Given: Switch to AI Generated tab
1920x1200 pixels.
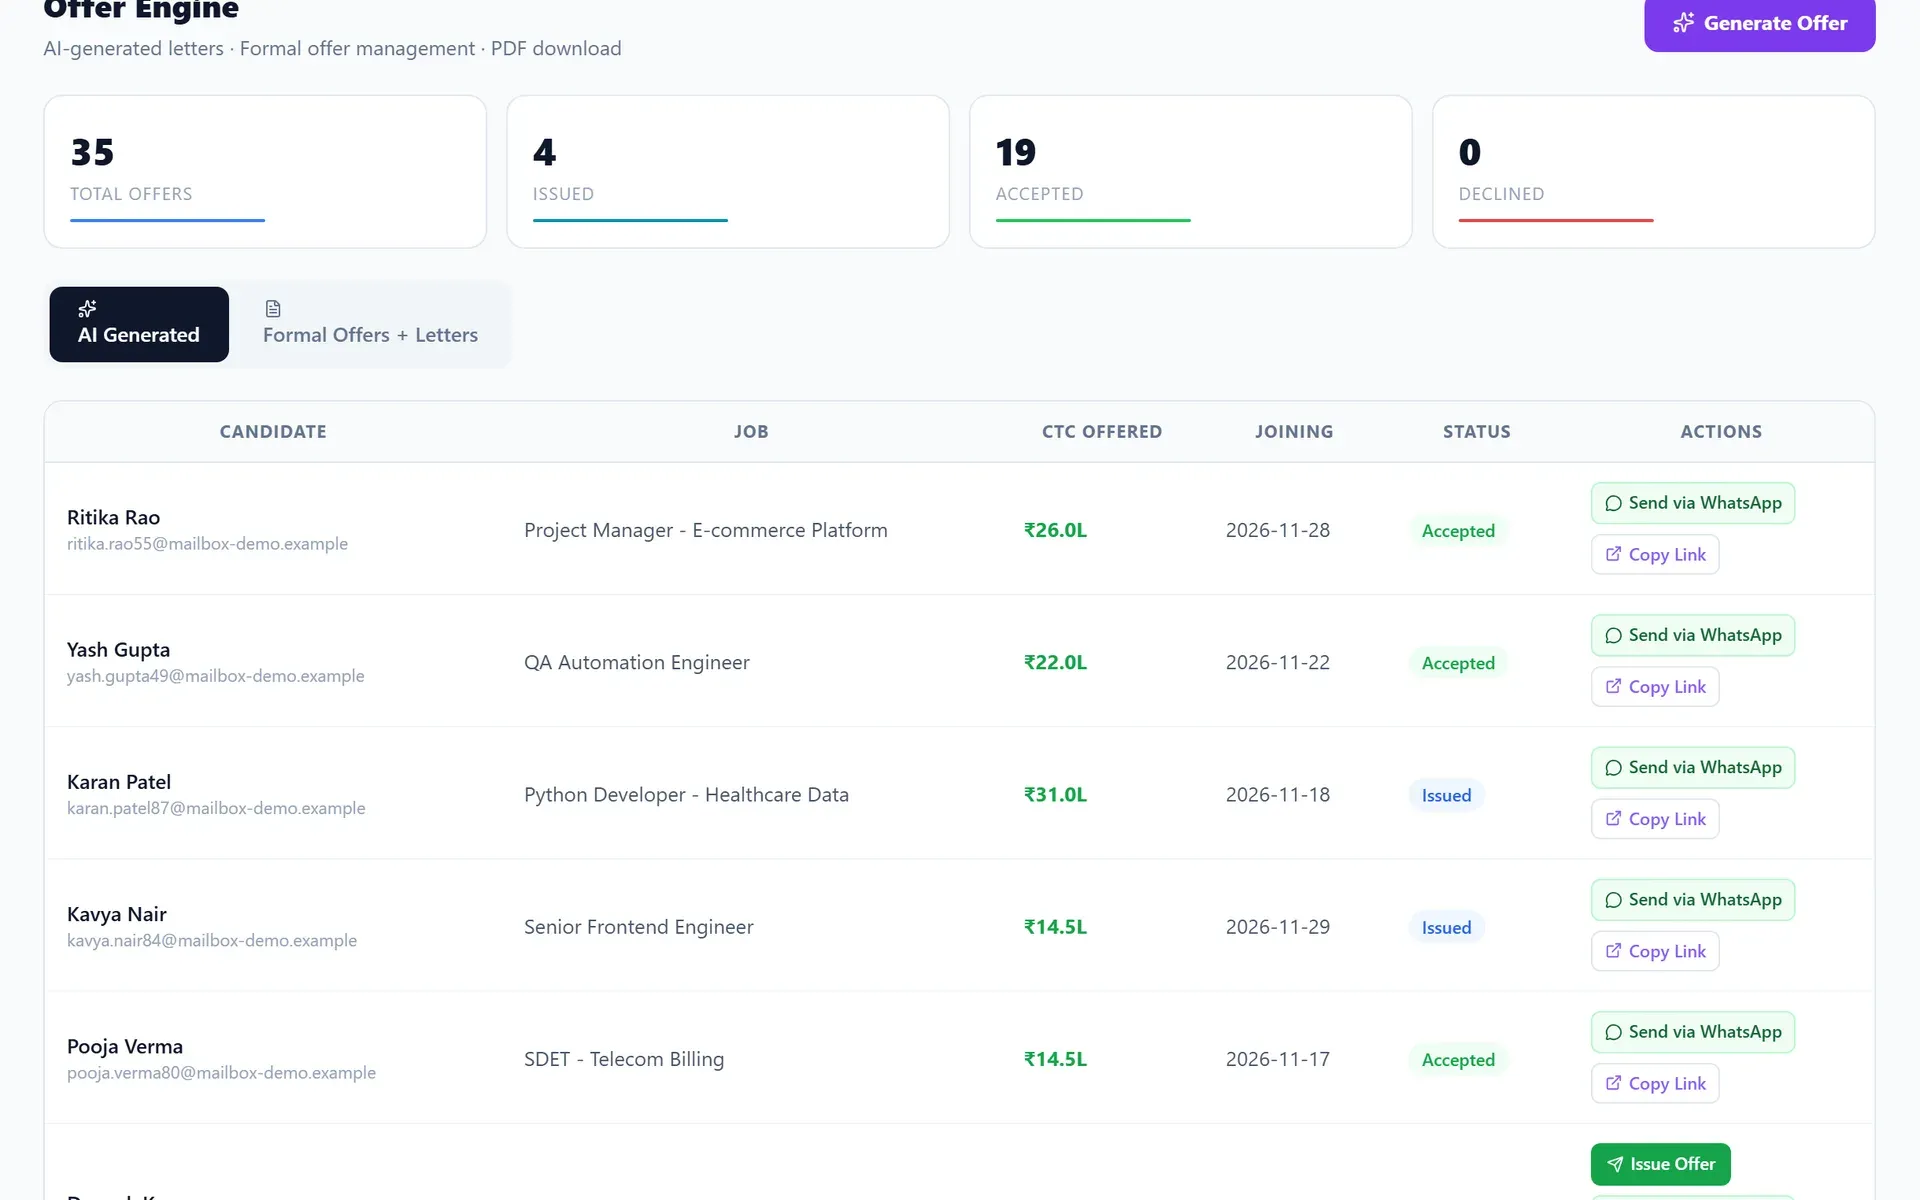Looking at the screenshot, I should tap(139, 324).
